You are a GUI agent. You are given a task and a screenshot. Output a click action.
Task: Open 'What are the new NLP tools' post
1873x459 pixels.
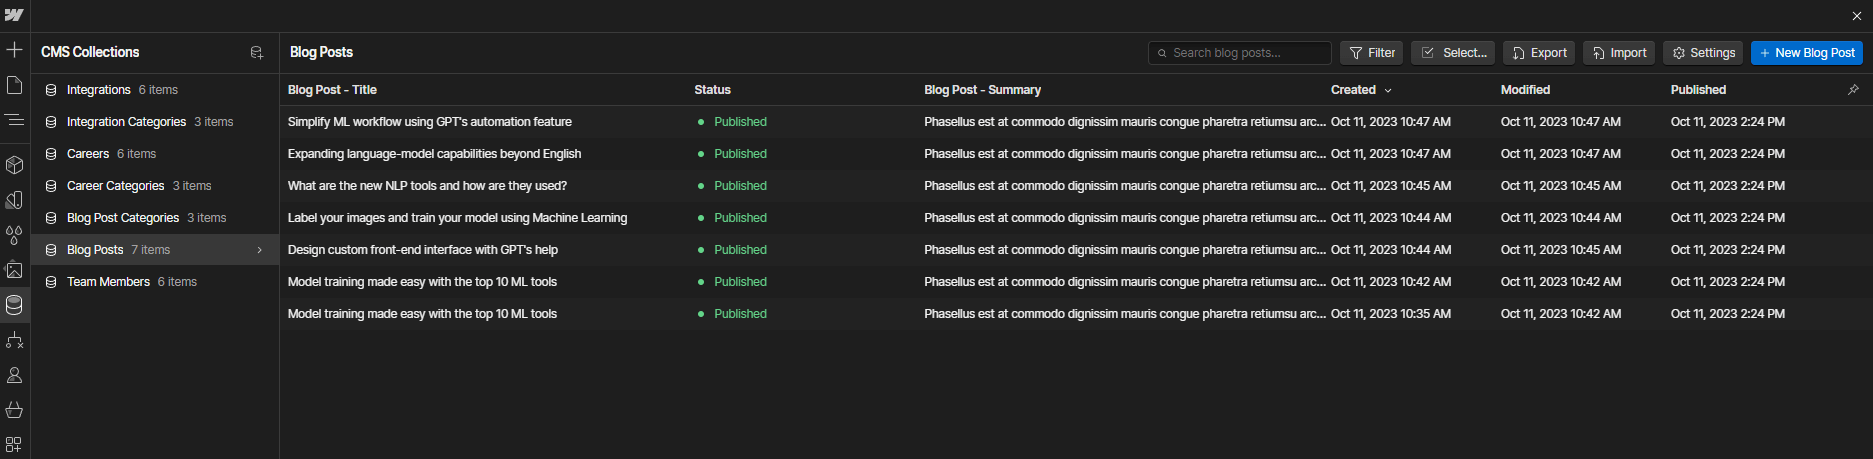[427, 186]
